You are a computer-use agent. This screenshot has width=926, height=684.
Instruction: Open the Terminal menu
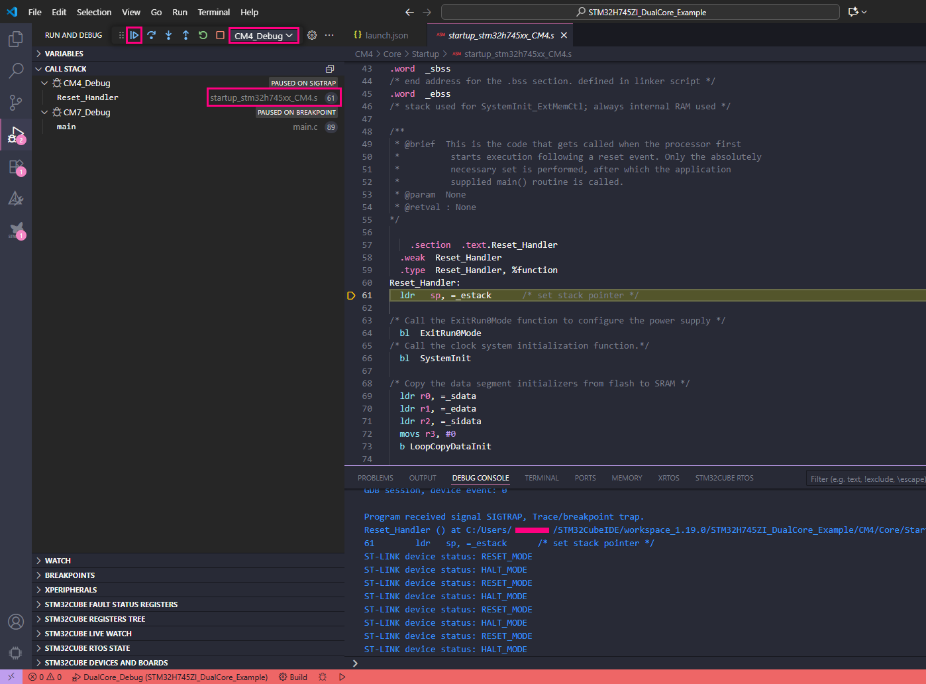pyautogui.click(x=213, y=12)
